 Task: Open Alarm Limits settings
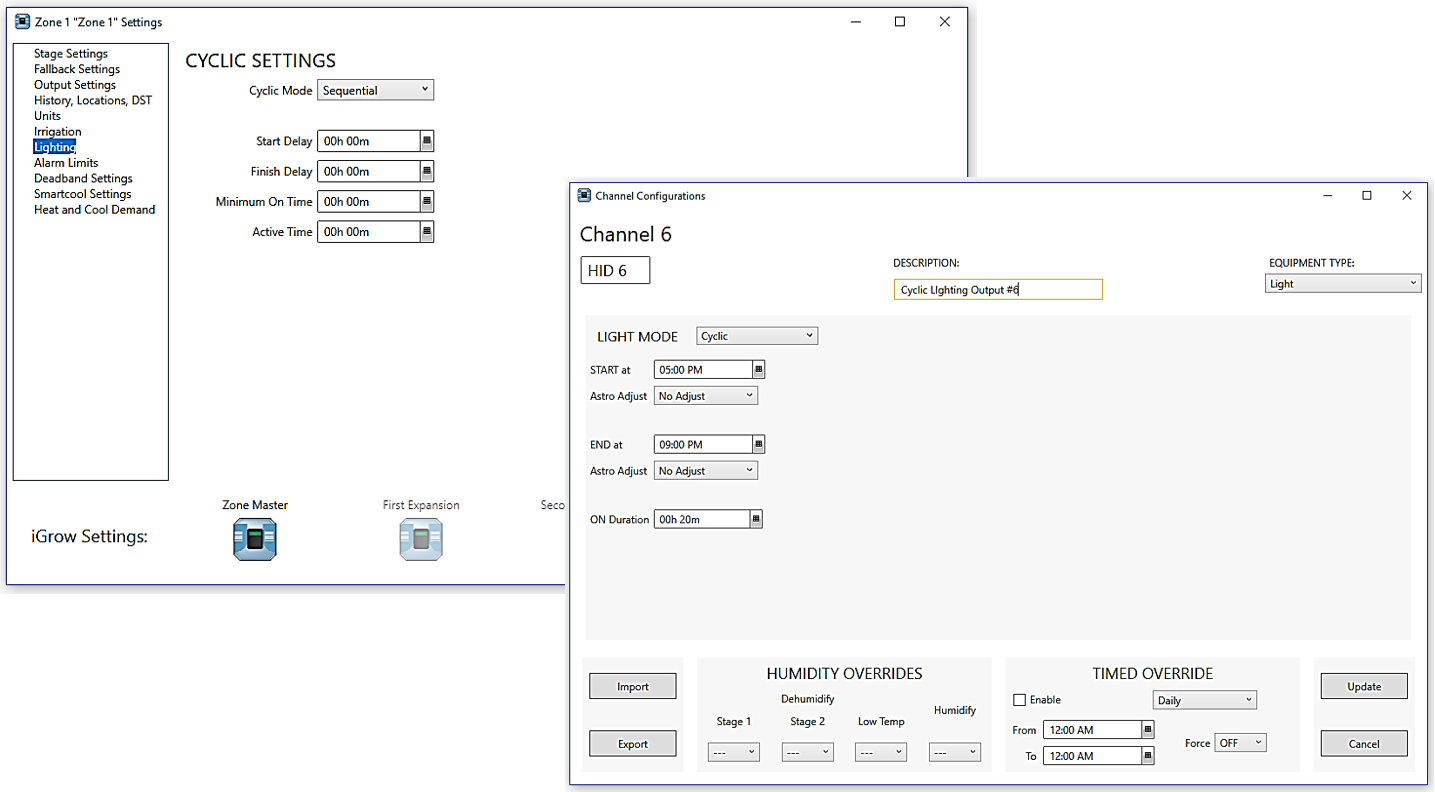pos(66,163)
